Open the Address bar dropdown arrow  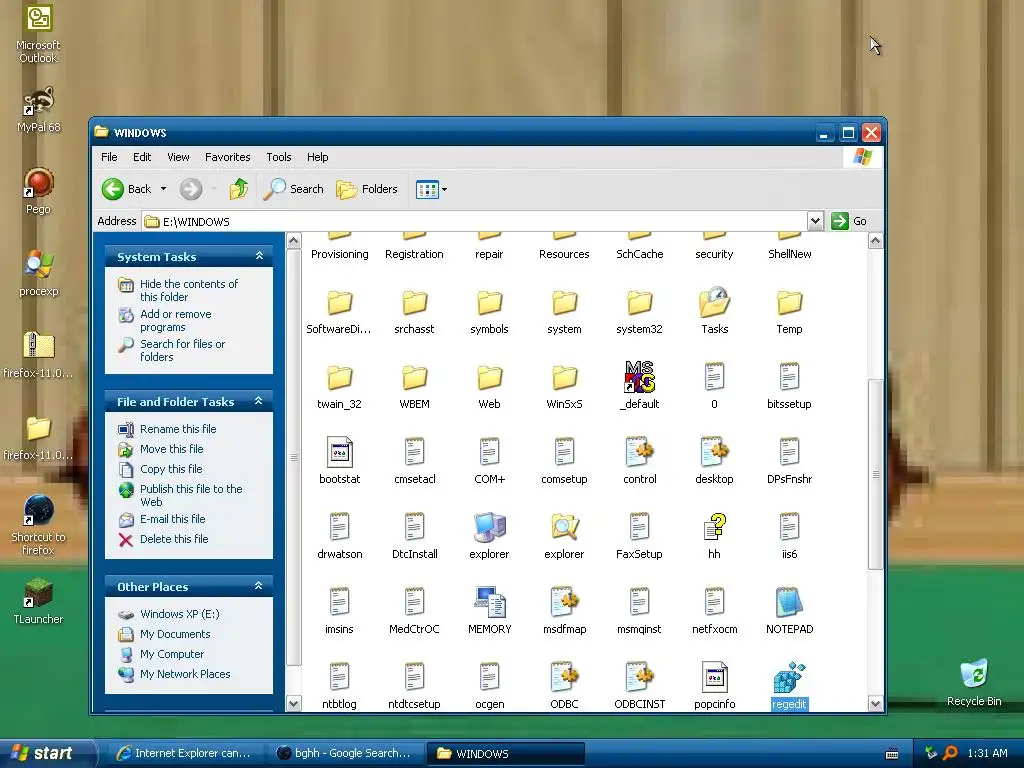814,221
